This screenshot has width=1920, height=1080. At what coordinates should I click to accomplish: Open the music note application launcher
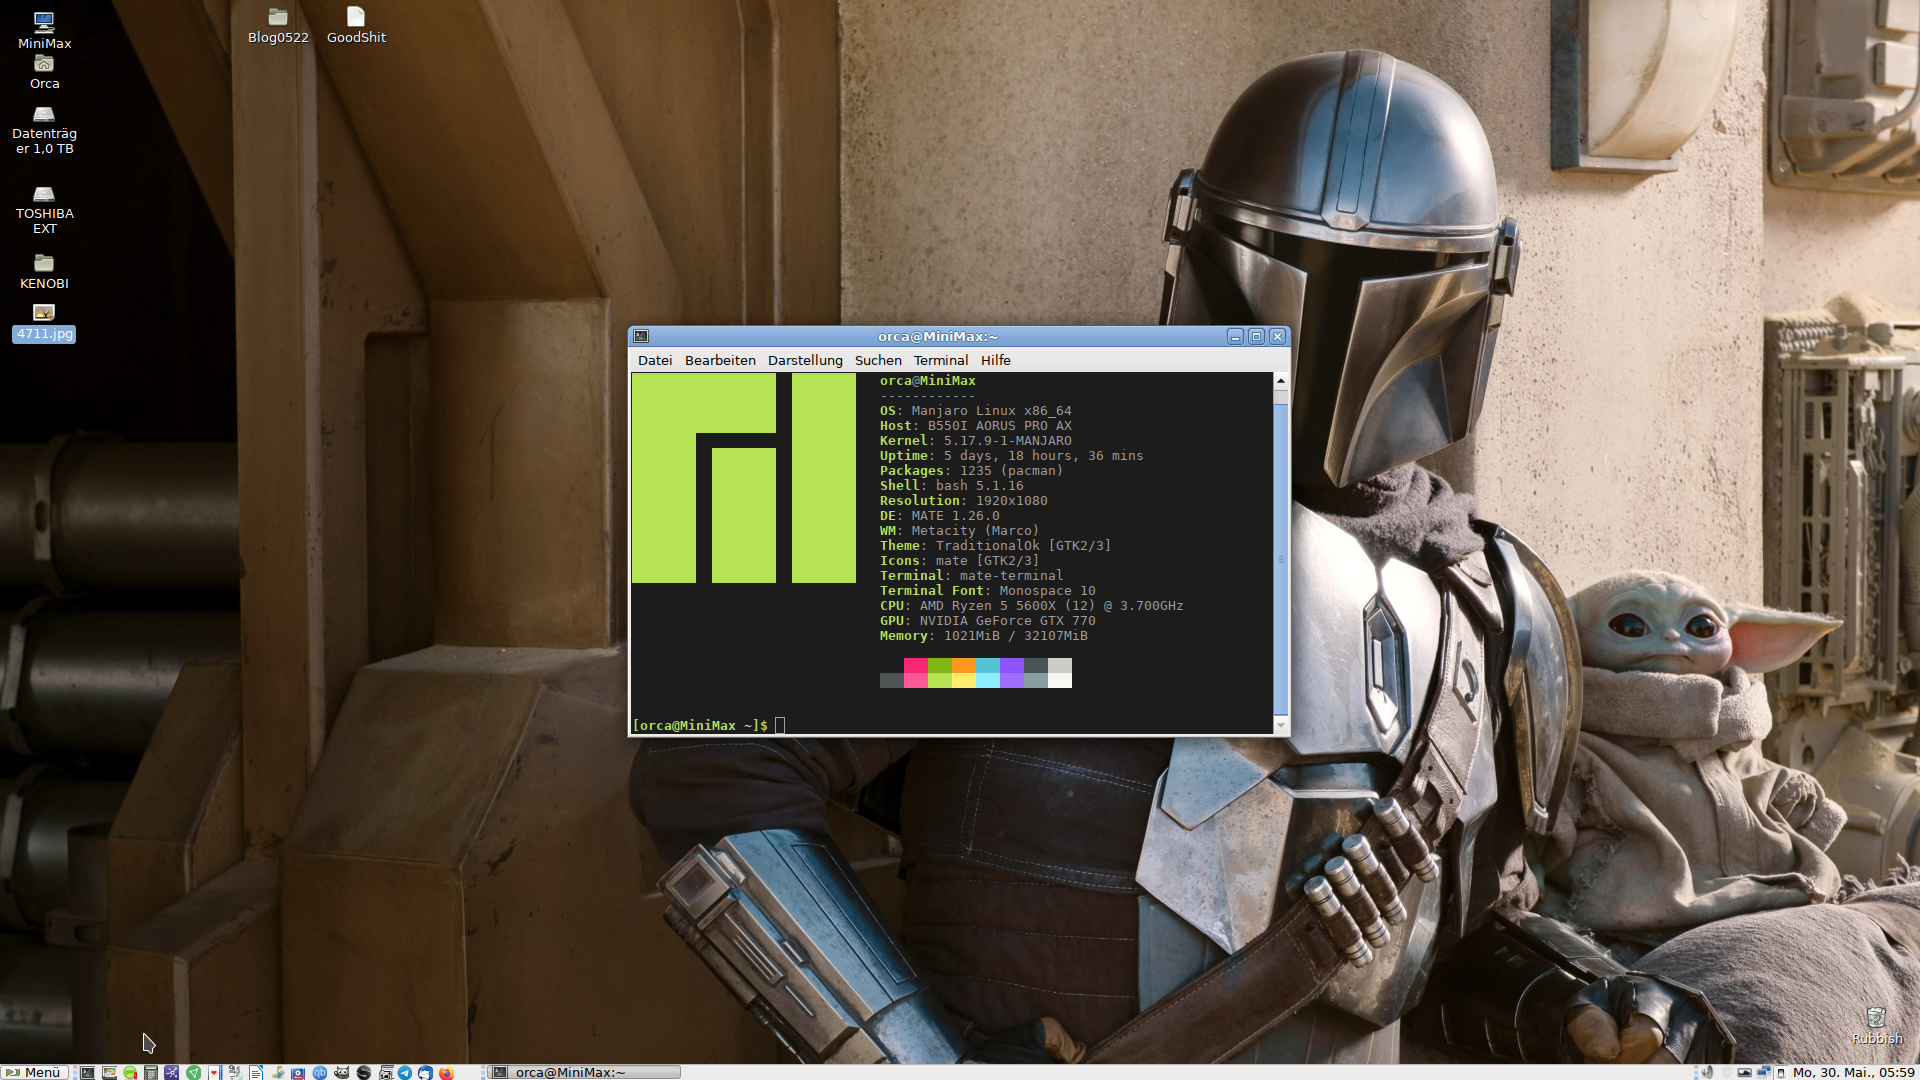click(278, 1072)
